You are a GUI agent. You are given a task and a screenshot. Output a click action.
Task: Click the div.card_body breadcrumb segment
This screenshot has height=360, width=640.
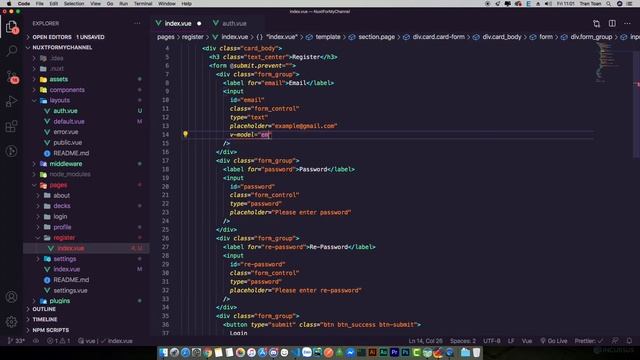[502, 37]
